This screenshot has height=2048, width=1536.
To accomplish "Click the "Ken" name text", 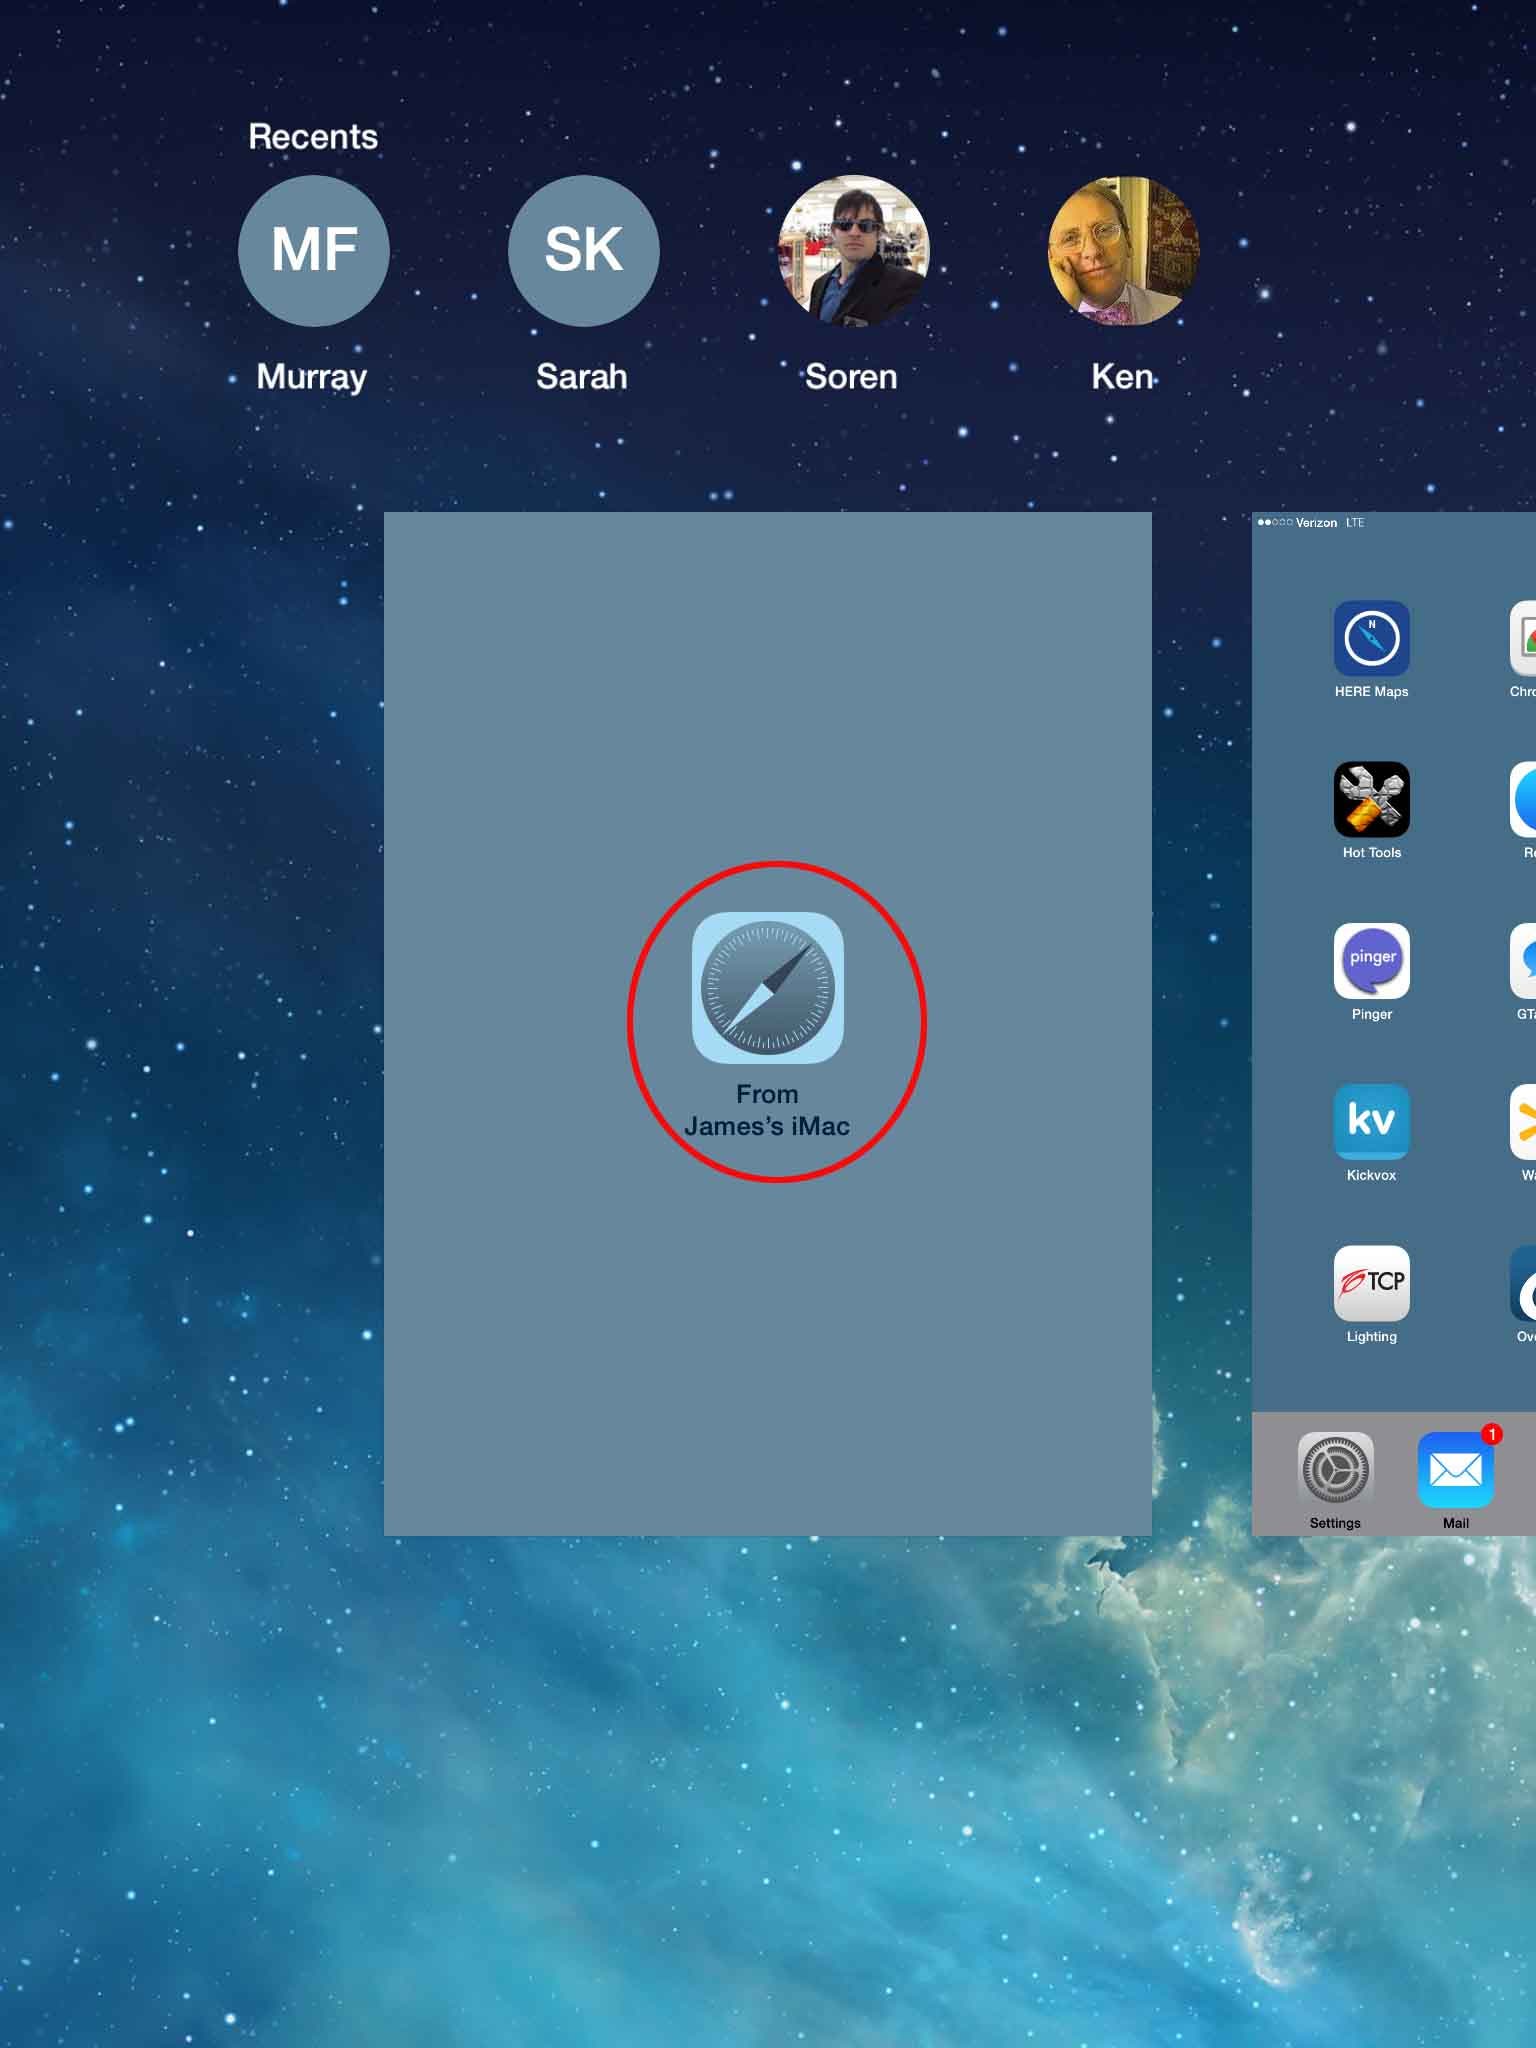I will (x=1122, y=377).
